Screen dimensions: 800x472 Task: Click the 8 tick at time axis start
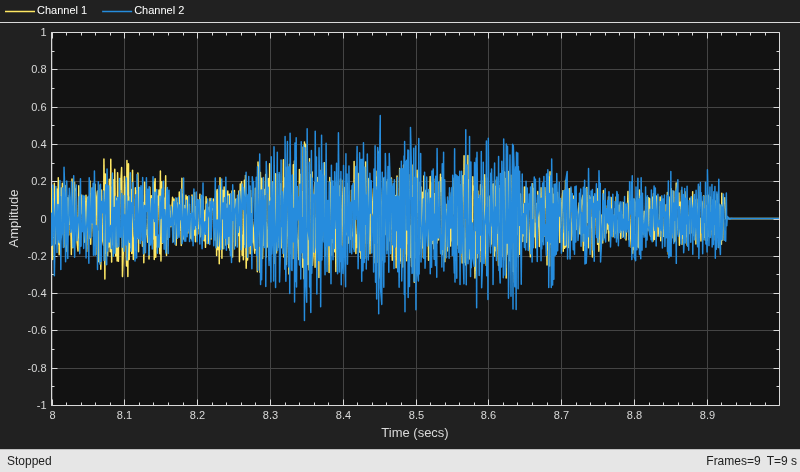[x=52, y=415]
